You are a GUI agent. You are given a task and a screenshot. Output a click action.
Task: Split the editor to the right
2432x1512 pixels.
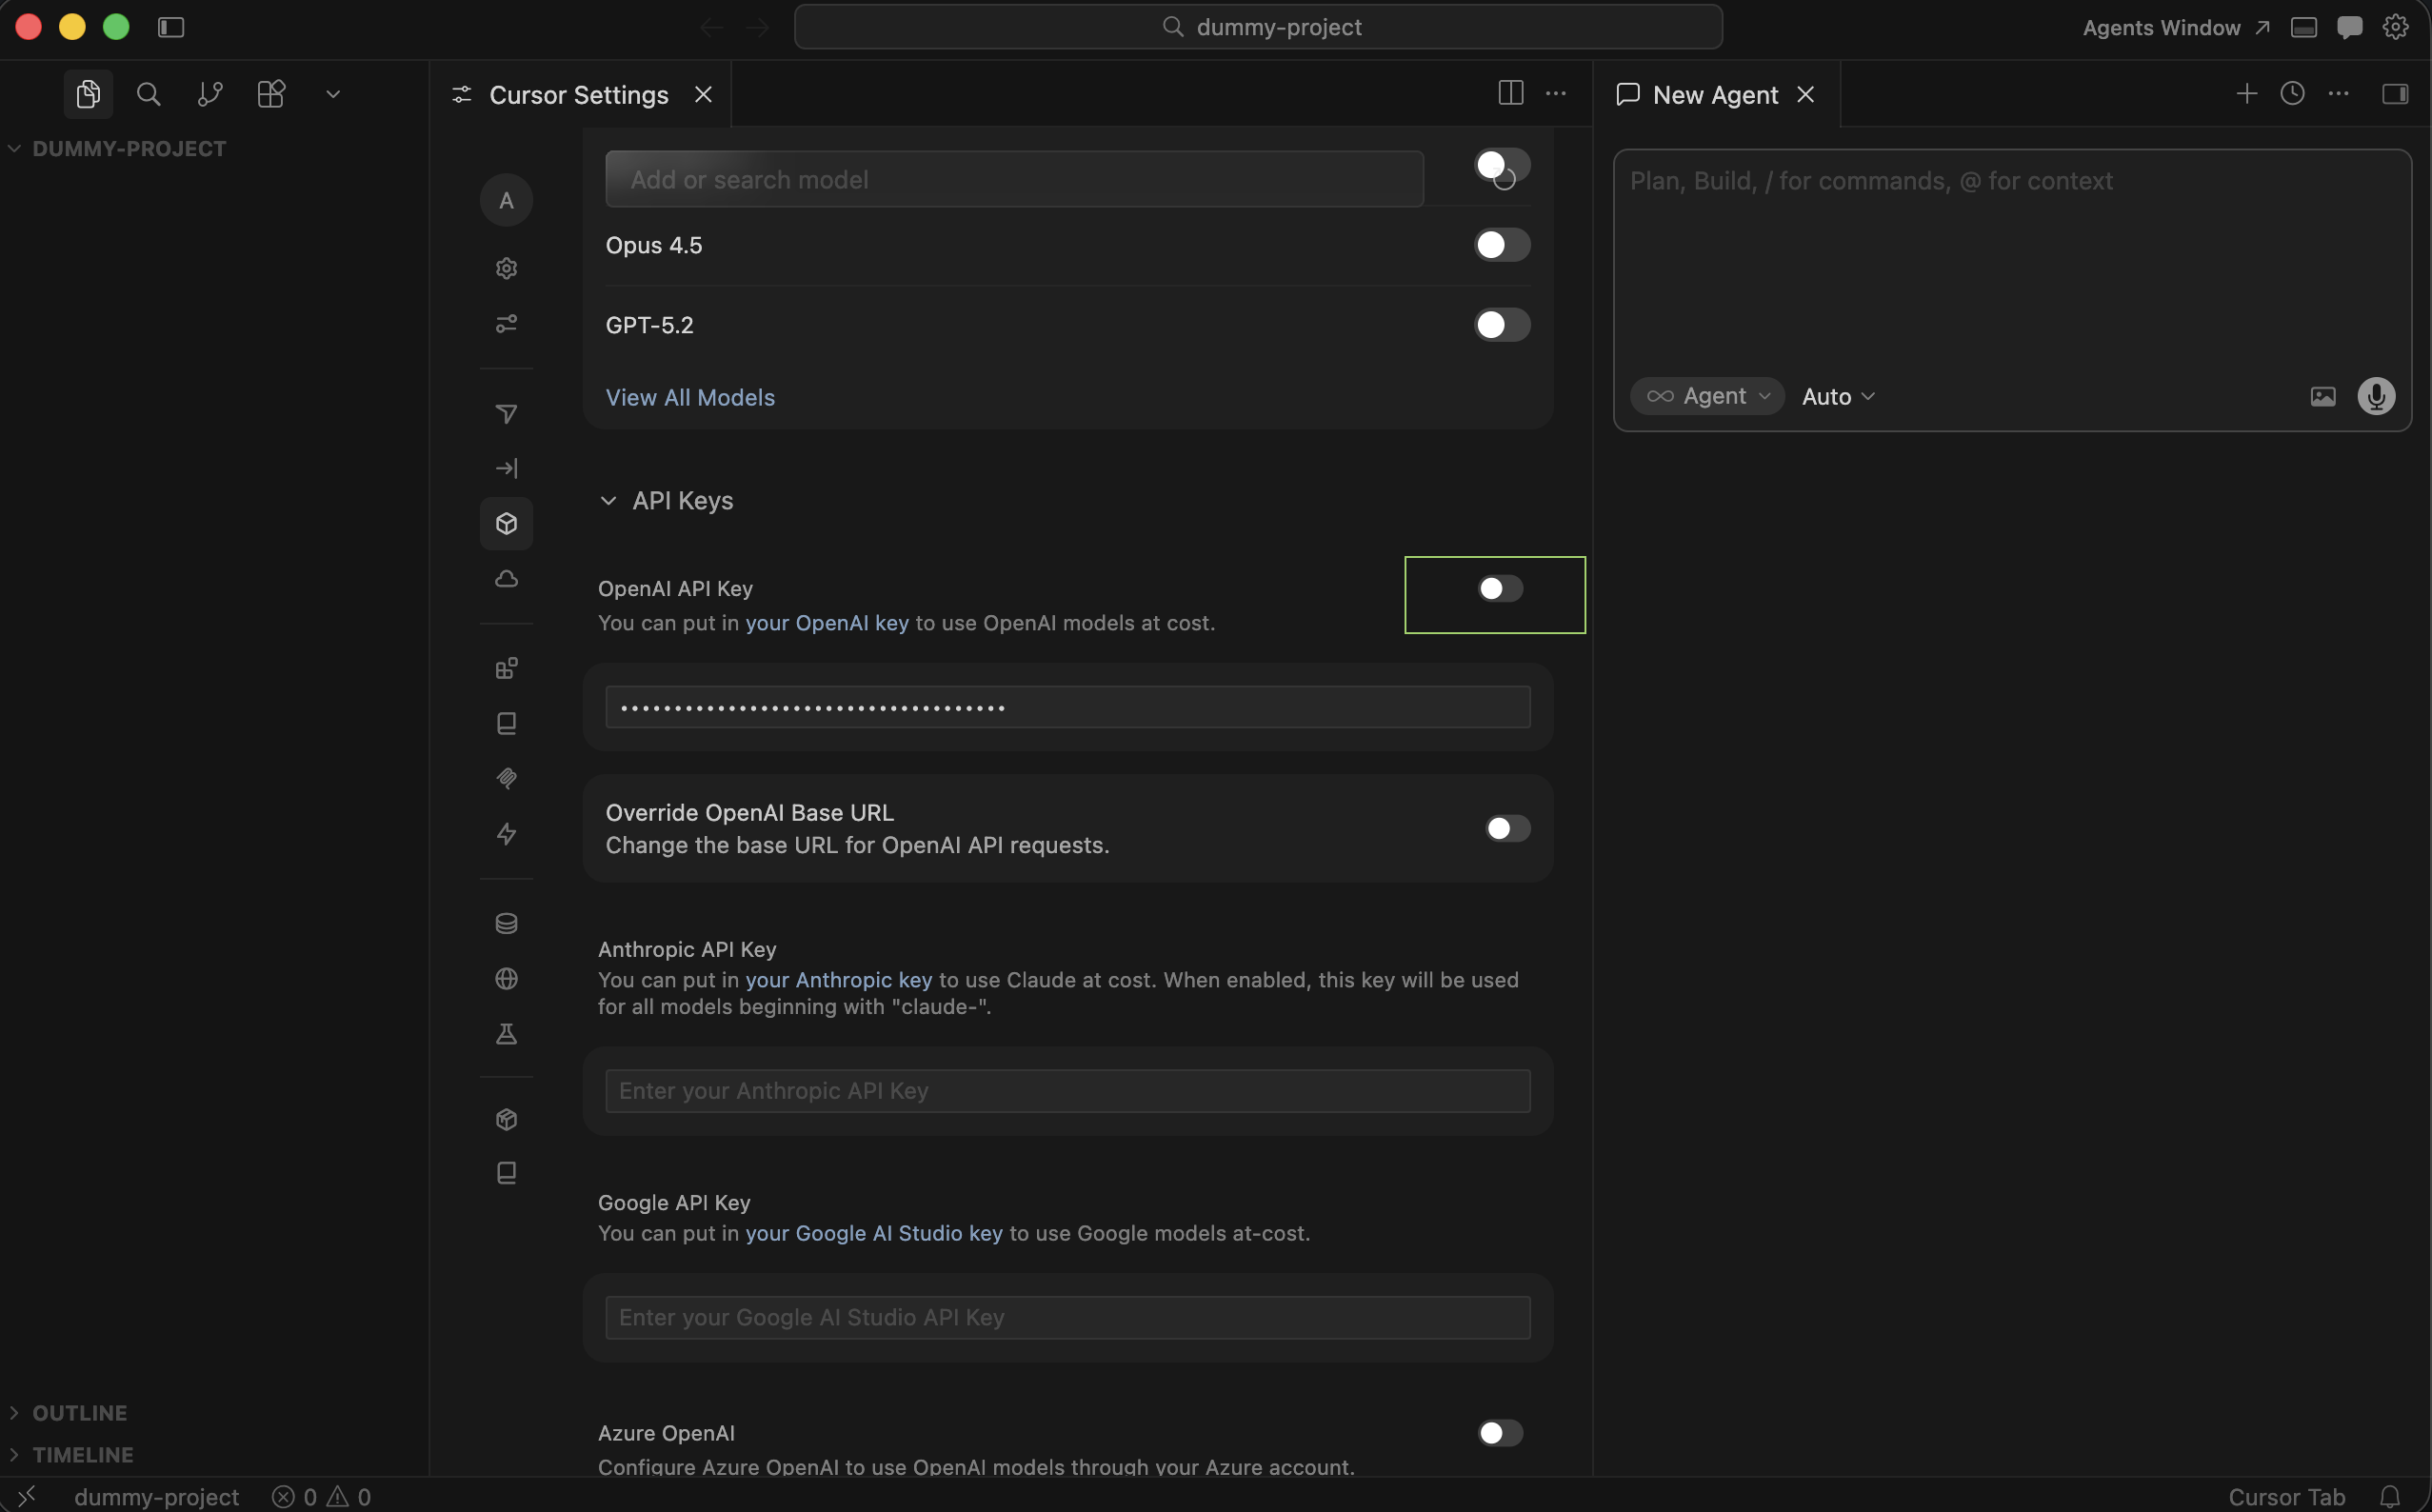click(x=1510, y=93)
